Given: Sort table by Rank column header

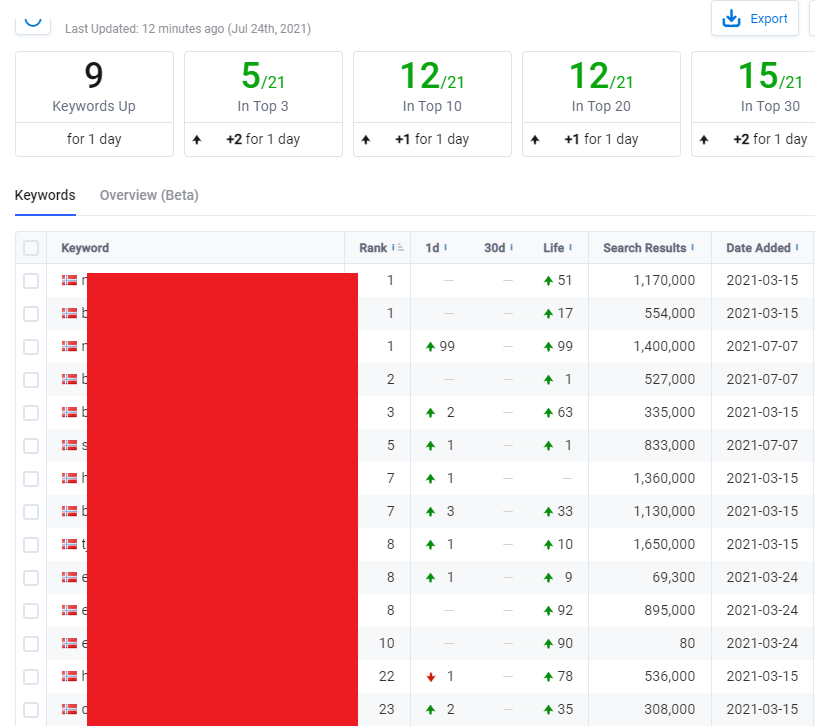Looking at the screenshot, I should (373, 248).
